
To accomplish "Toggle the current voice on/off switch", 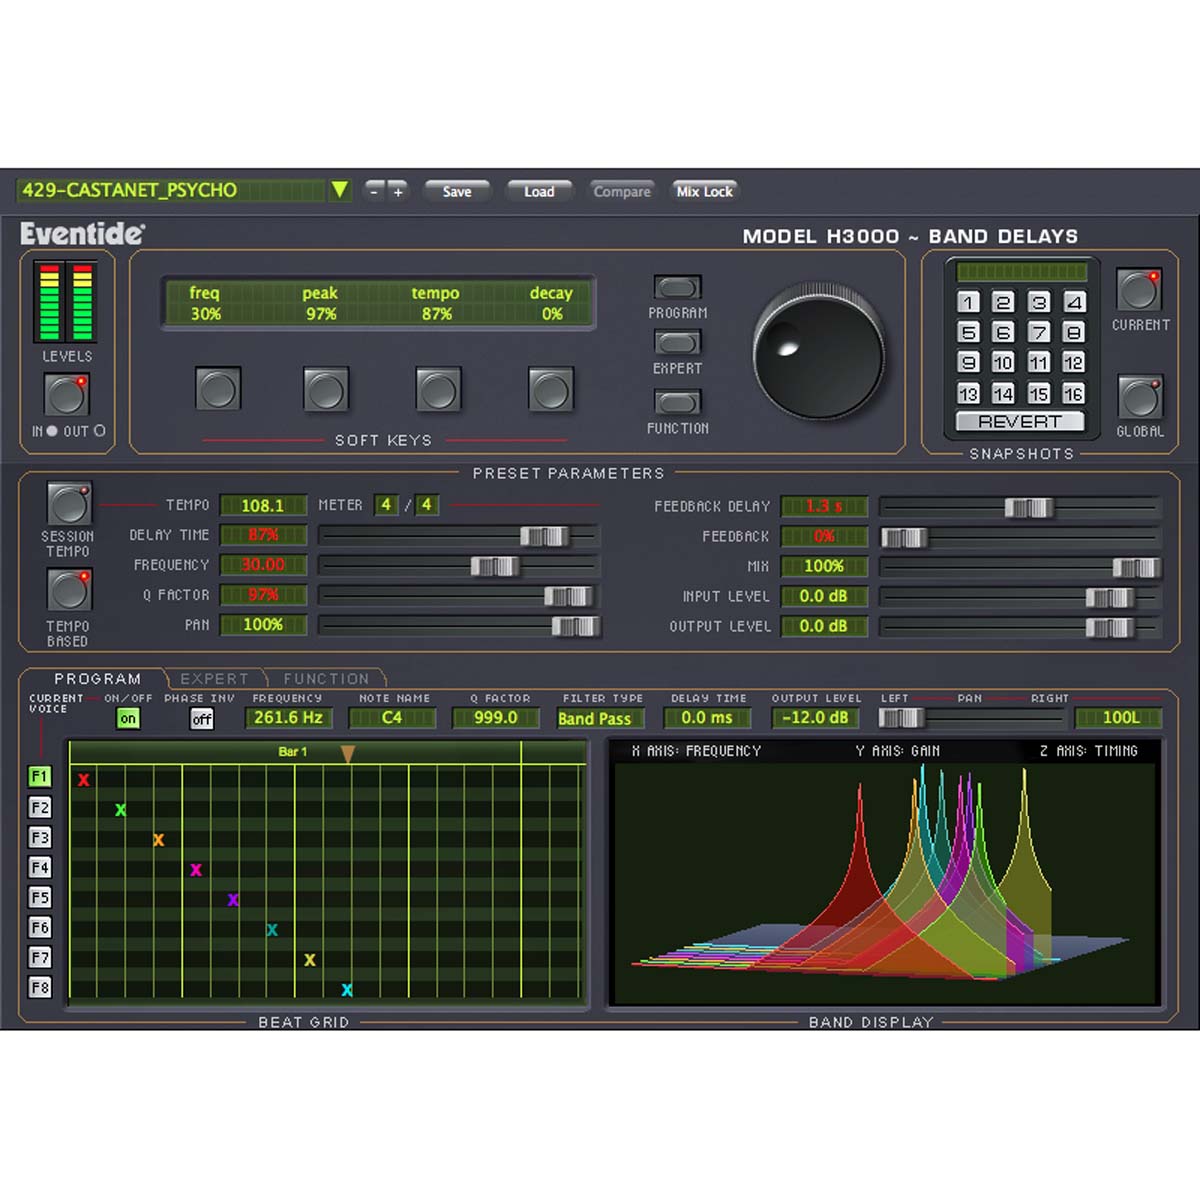I will (129, 718).
